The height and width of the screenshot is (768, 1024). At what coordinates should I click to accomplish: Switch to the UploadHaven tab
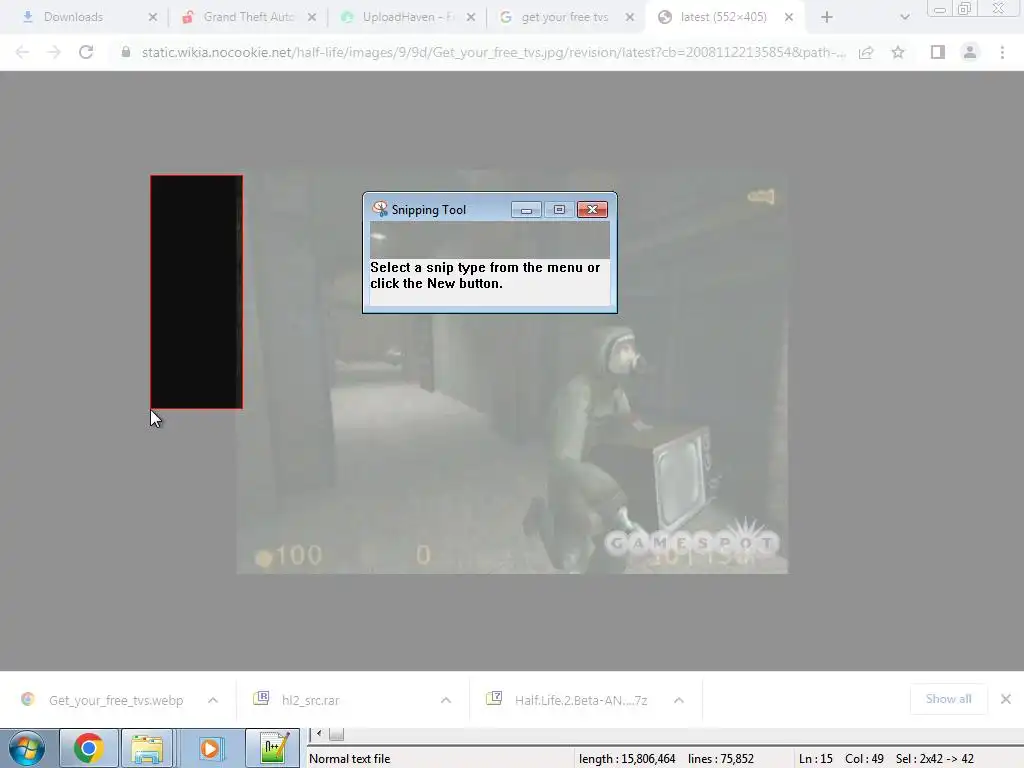(x=408, y=17)
